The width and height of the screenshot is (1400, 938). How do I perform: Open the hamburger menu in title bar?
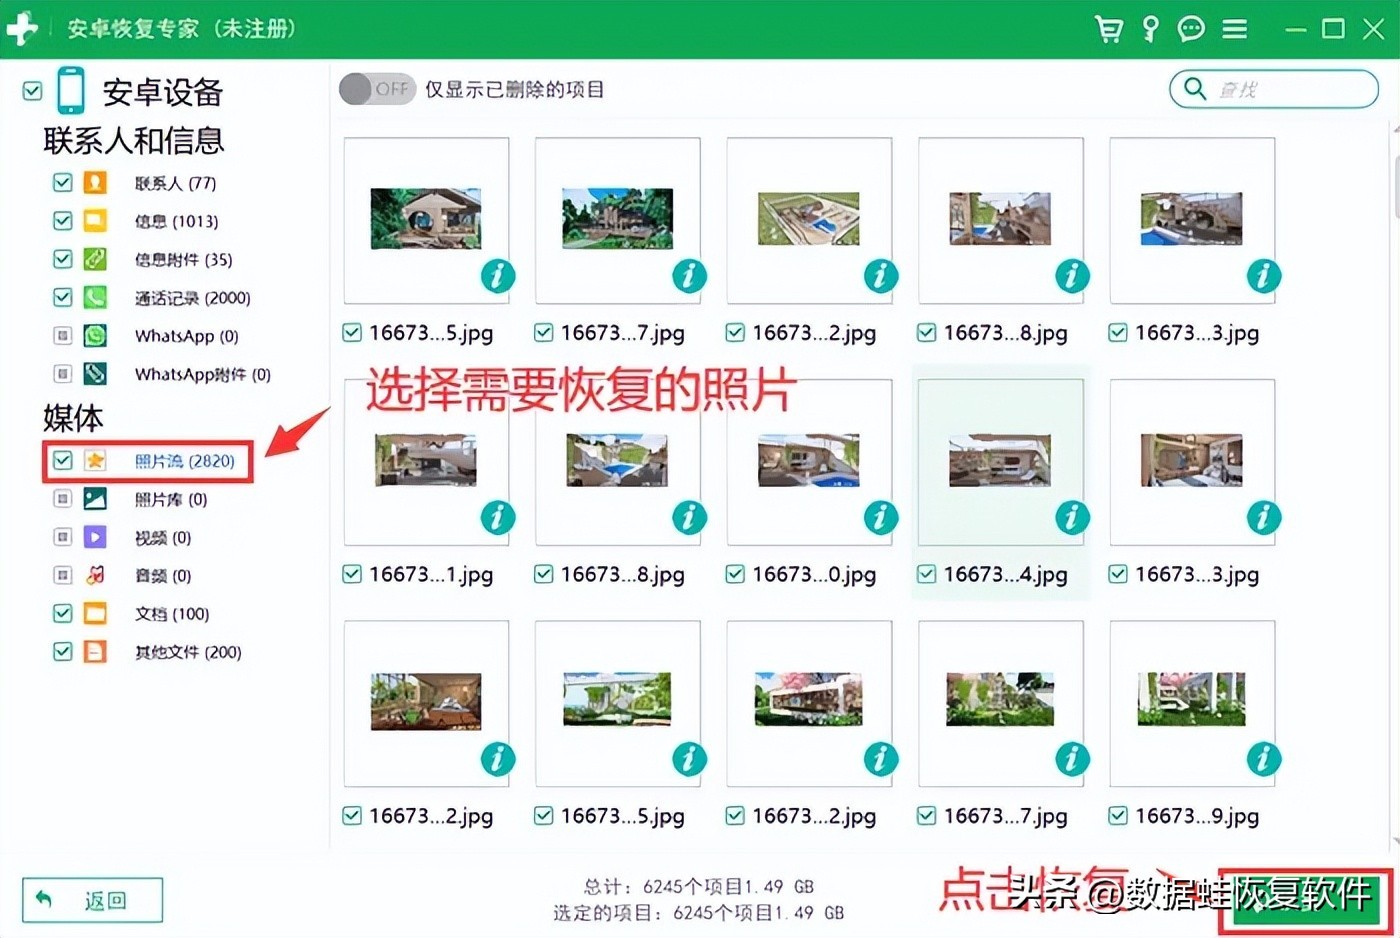[x=1235, y=29]
